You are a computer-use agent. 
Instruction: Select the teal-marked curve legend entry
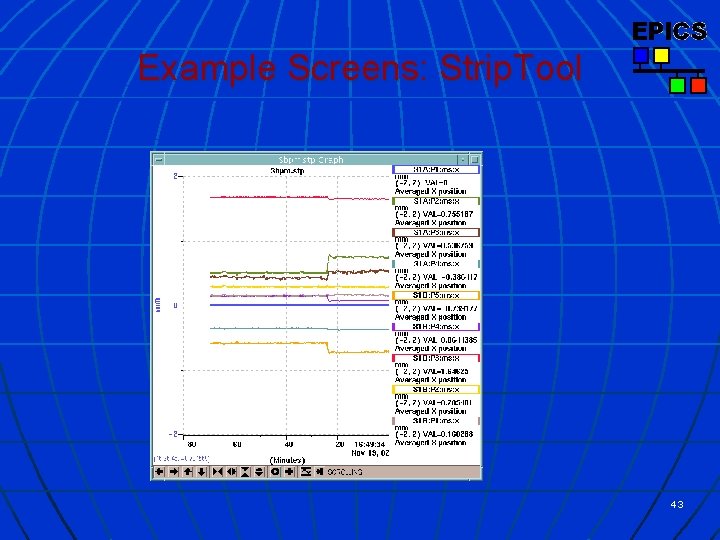(x=436, y=264)
